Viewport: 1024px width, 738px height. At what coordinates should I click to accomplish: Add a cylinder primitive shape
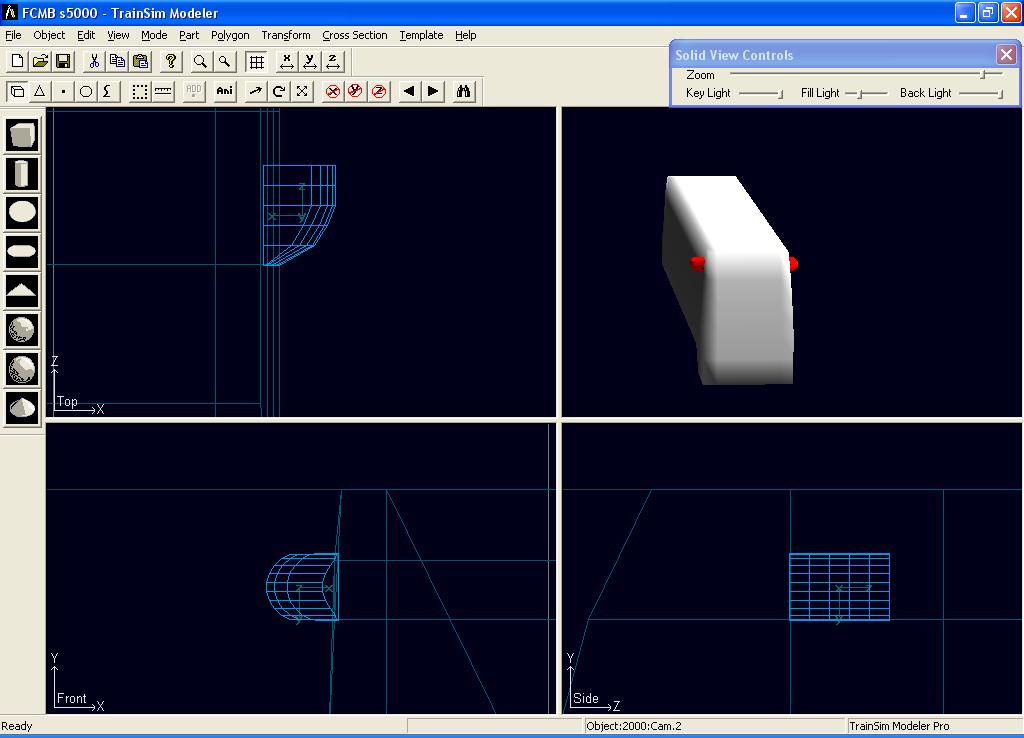(x=22, y=174)
